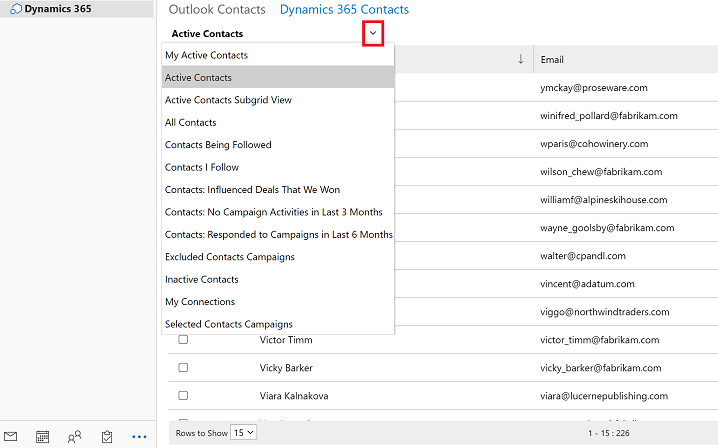This screenshot has height=448, width=718.
Task: Choose Active Contacts Subgrid View
Action: 278,100
